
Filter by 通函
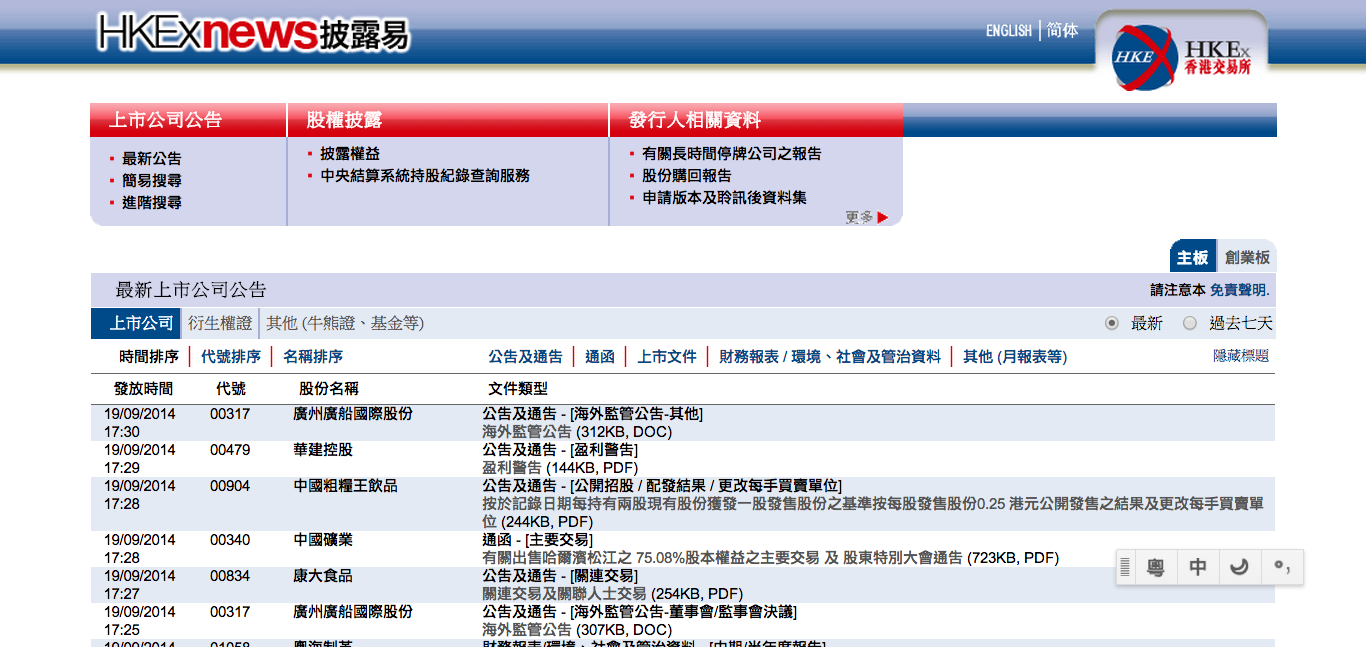click(600, 357)
